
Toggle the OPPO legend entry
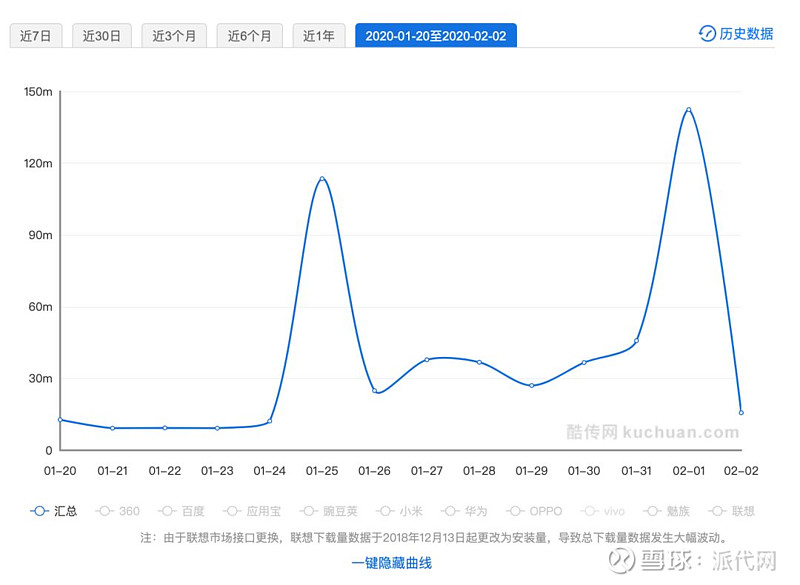coord(534,511)
